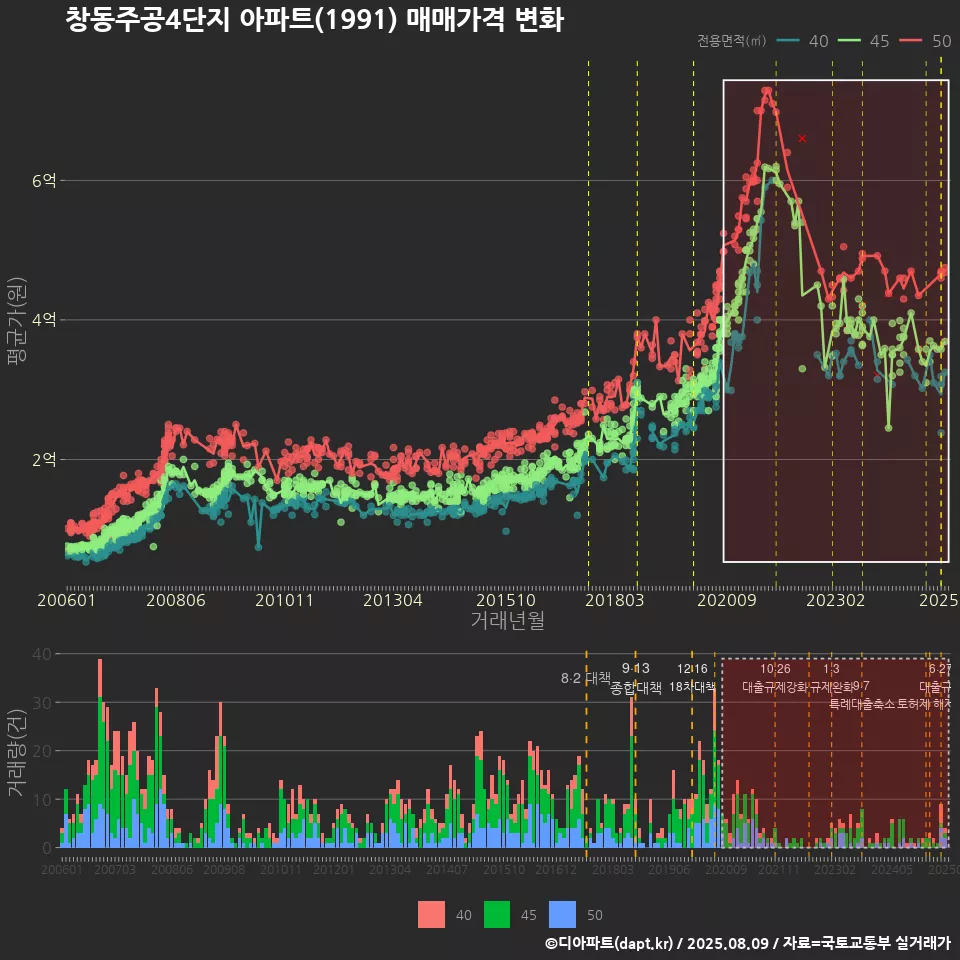Image resolution: width=960 pixels, height=960 pixels.
Task: Click '200703' on the volume chart axis
Action: click(x=115, y=869)
